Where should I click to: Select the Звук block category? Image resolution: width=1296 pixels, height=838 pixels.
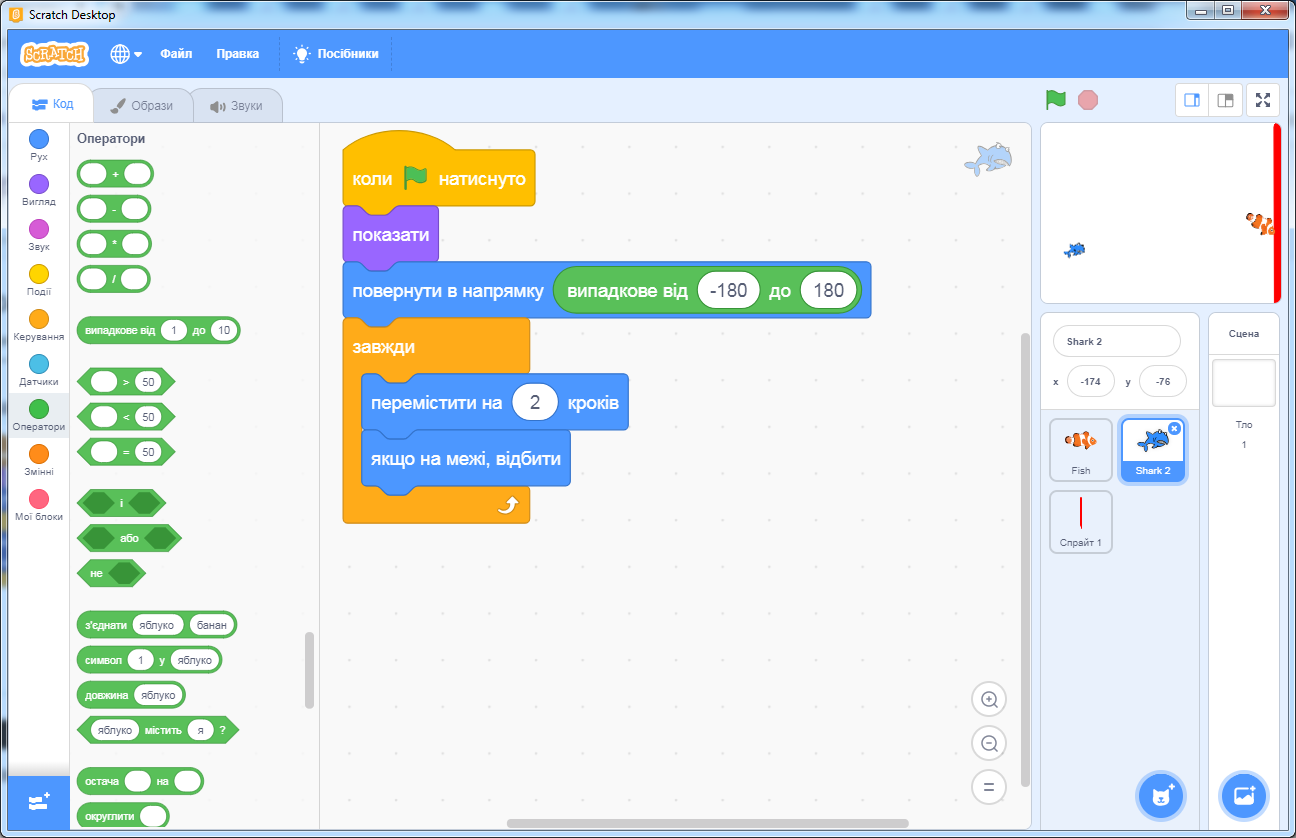tap(39, 236)
